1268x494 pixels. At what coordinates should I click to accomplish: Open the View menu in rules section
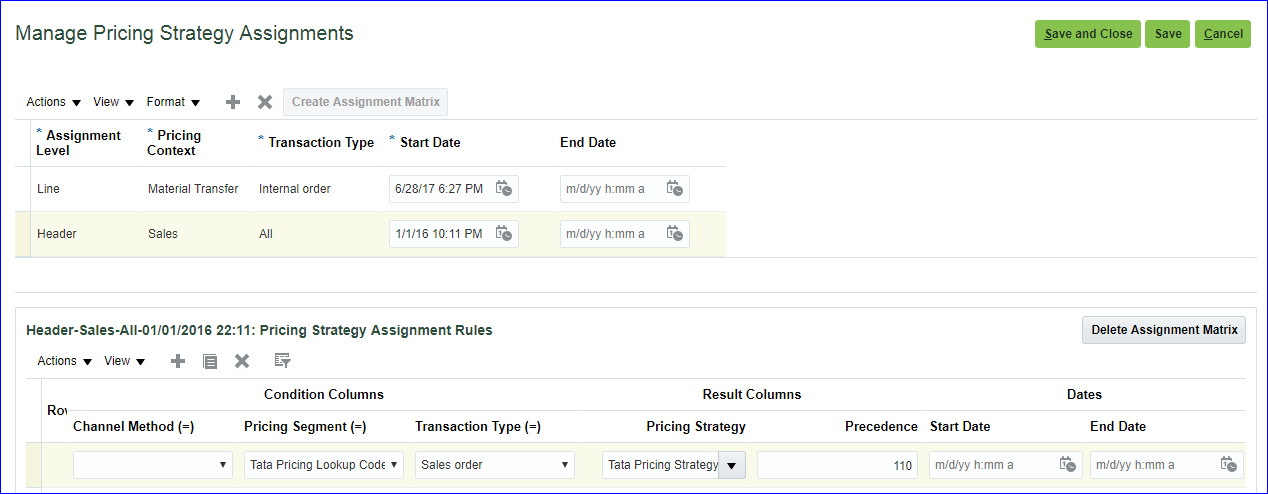click(126, 361)
